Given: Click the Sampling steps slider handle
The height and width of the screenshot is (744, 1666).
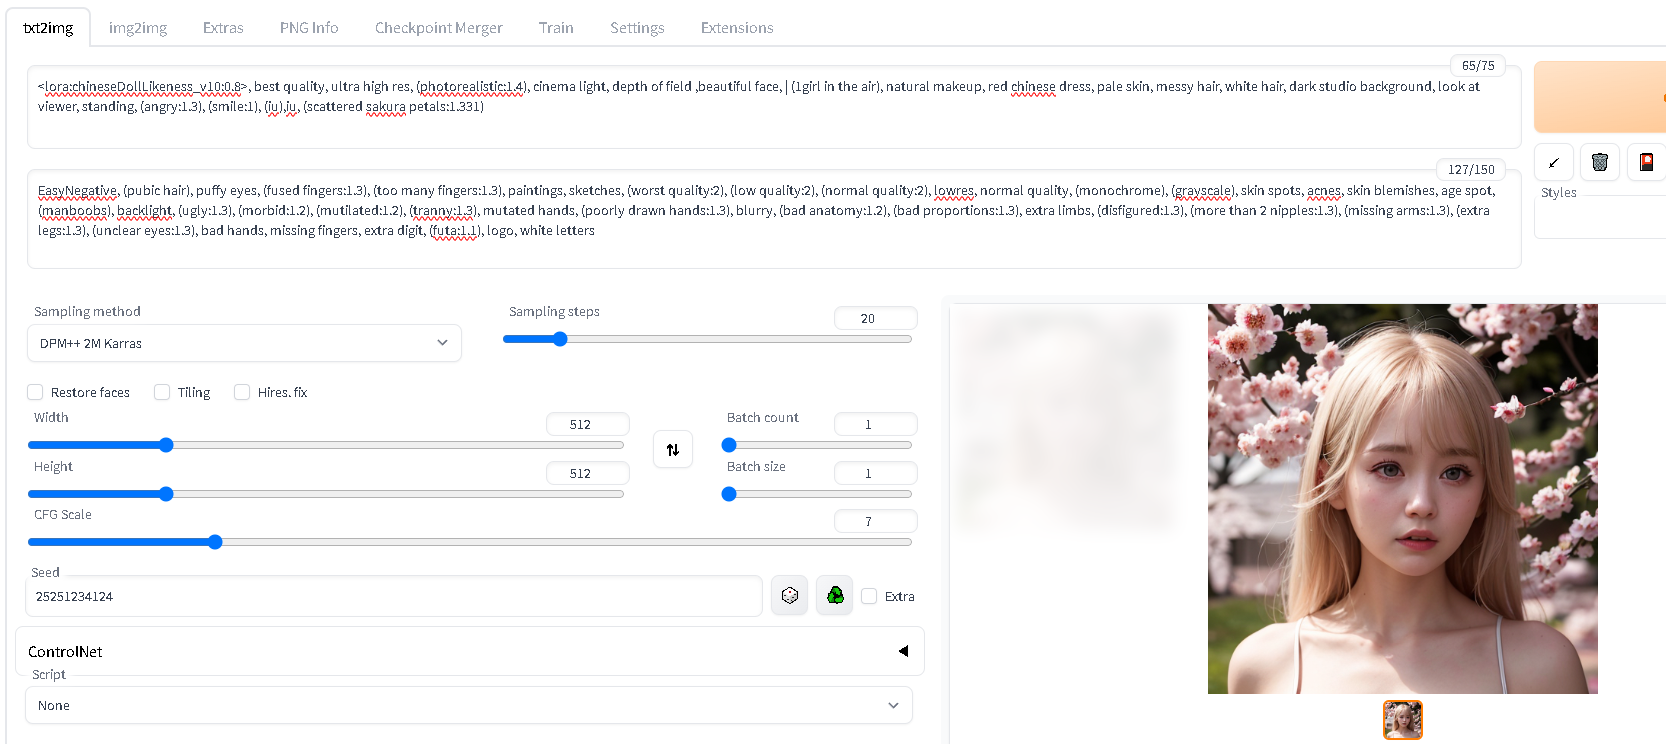Looking at the screenshot, I should coord(560,339).
